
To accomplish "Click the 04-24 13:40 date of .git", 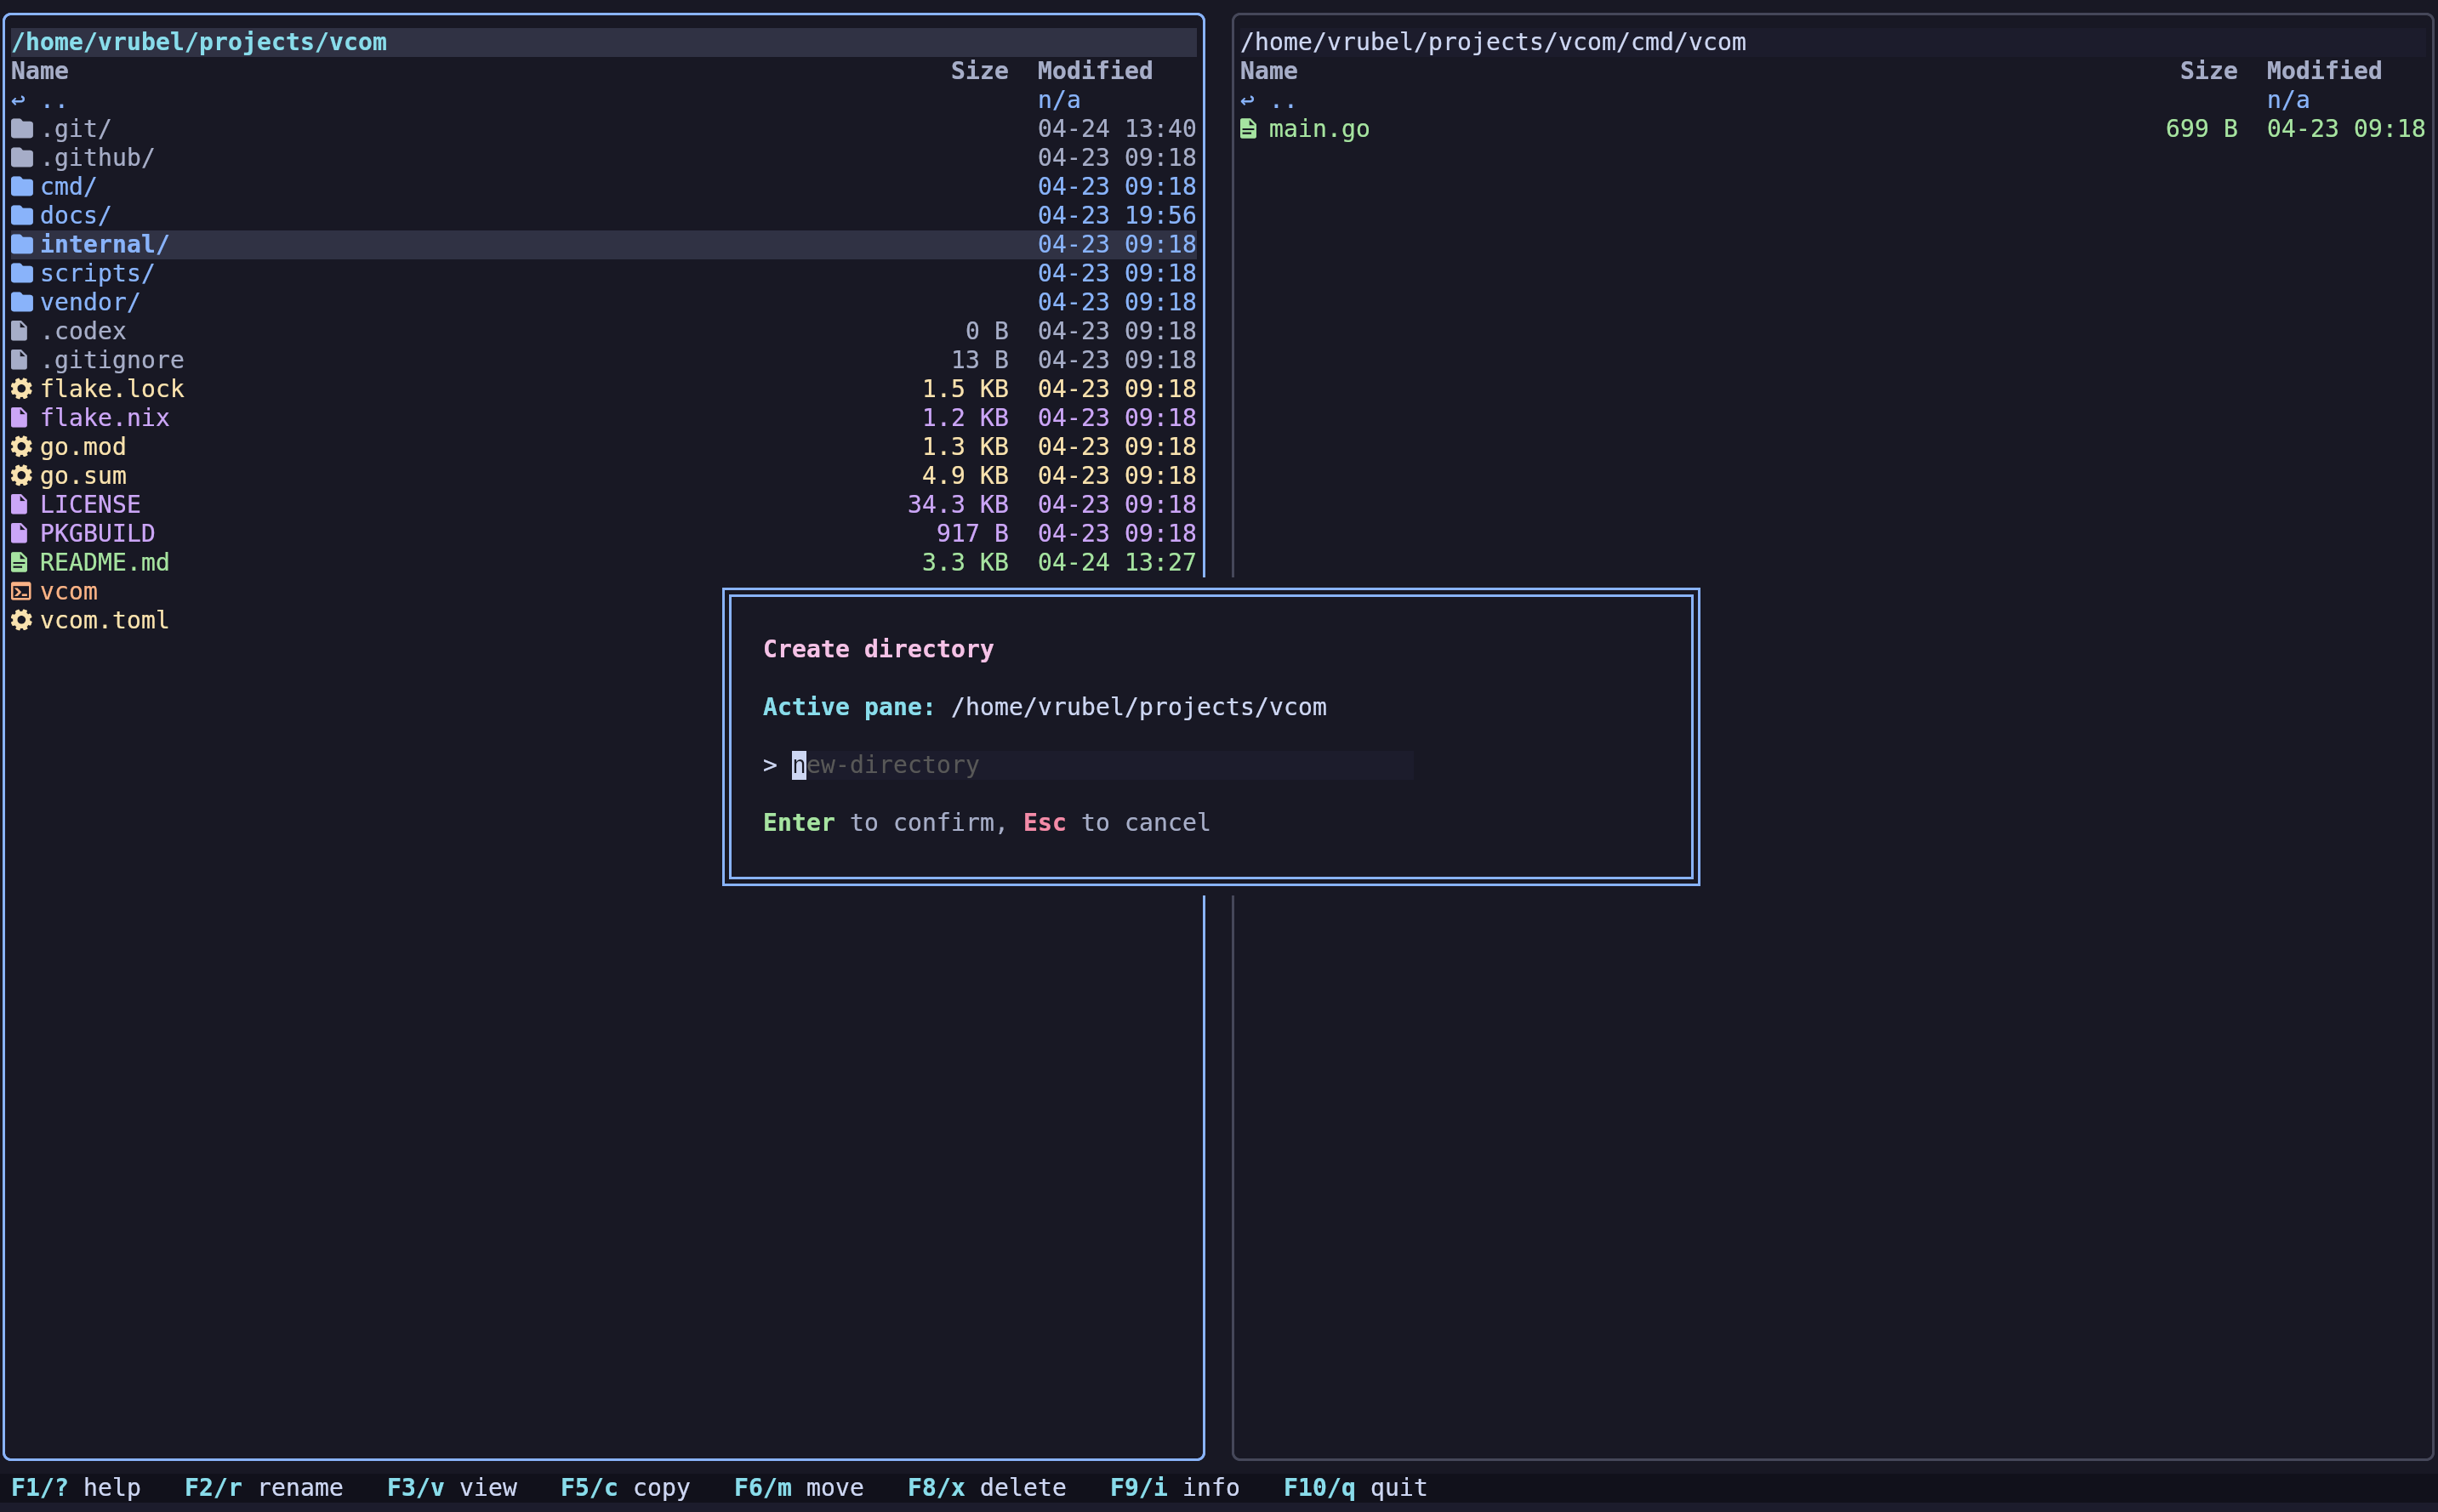I will tap(1117, 129).
